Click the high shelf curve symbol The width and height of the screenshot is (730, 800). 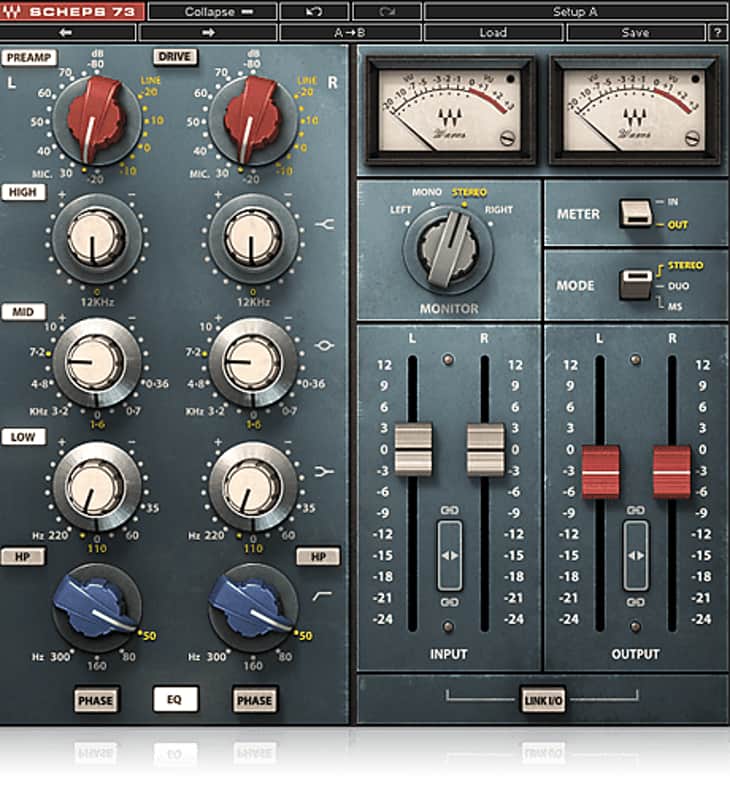[324, 223]
